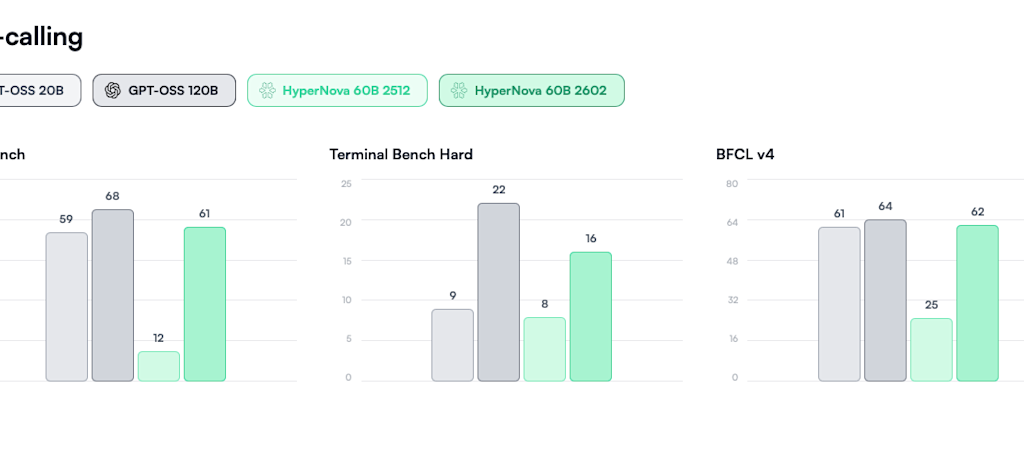This screenshot has height=471, width=1024.
Task: Click the green bar valued 16
Action: pos(590,316)
